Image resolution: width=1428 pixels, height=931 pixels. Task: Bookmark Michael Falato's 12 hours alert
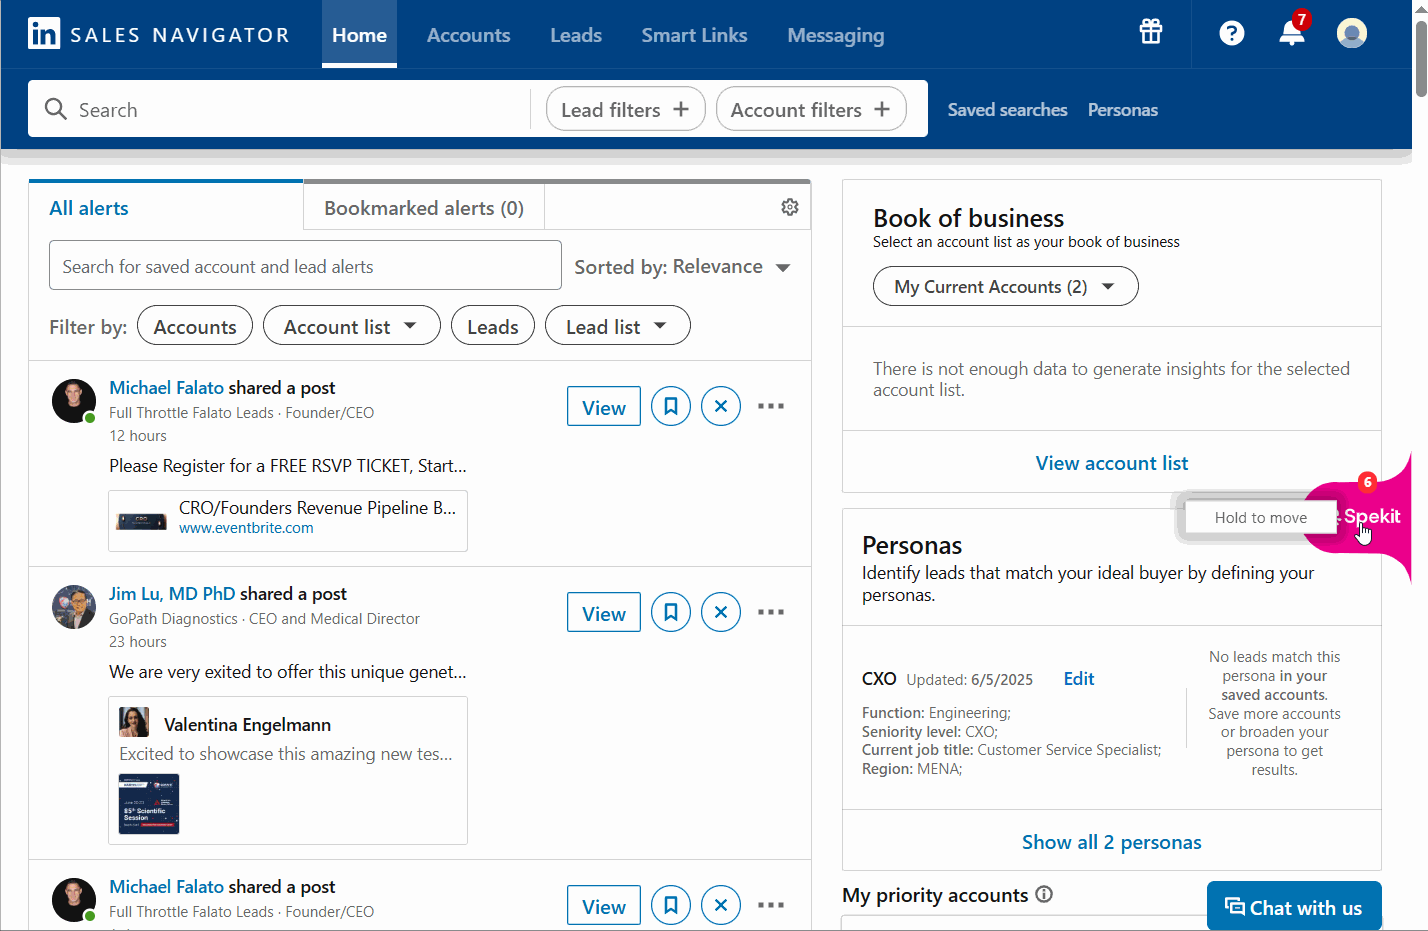pyautogui.click(x=671, y=406)
